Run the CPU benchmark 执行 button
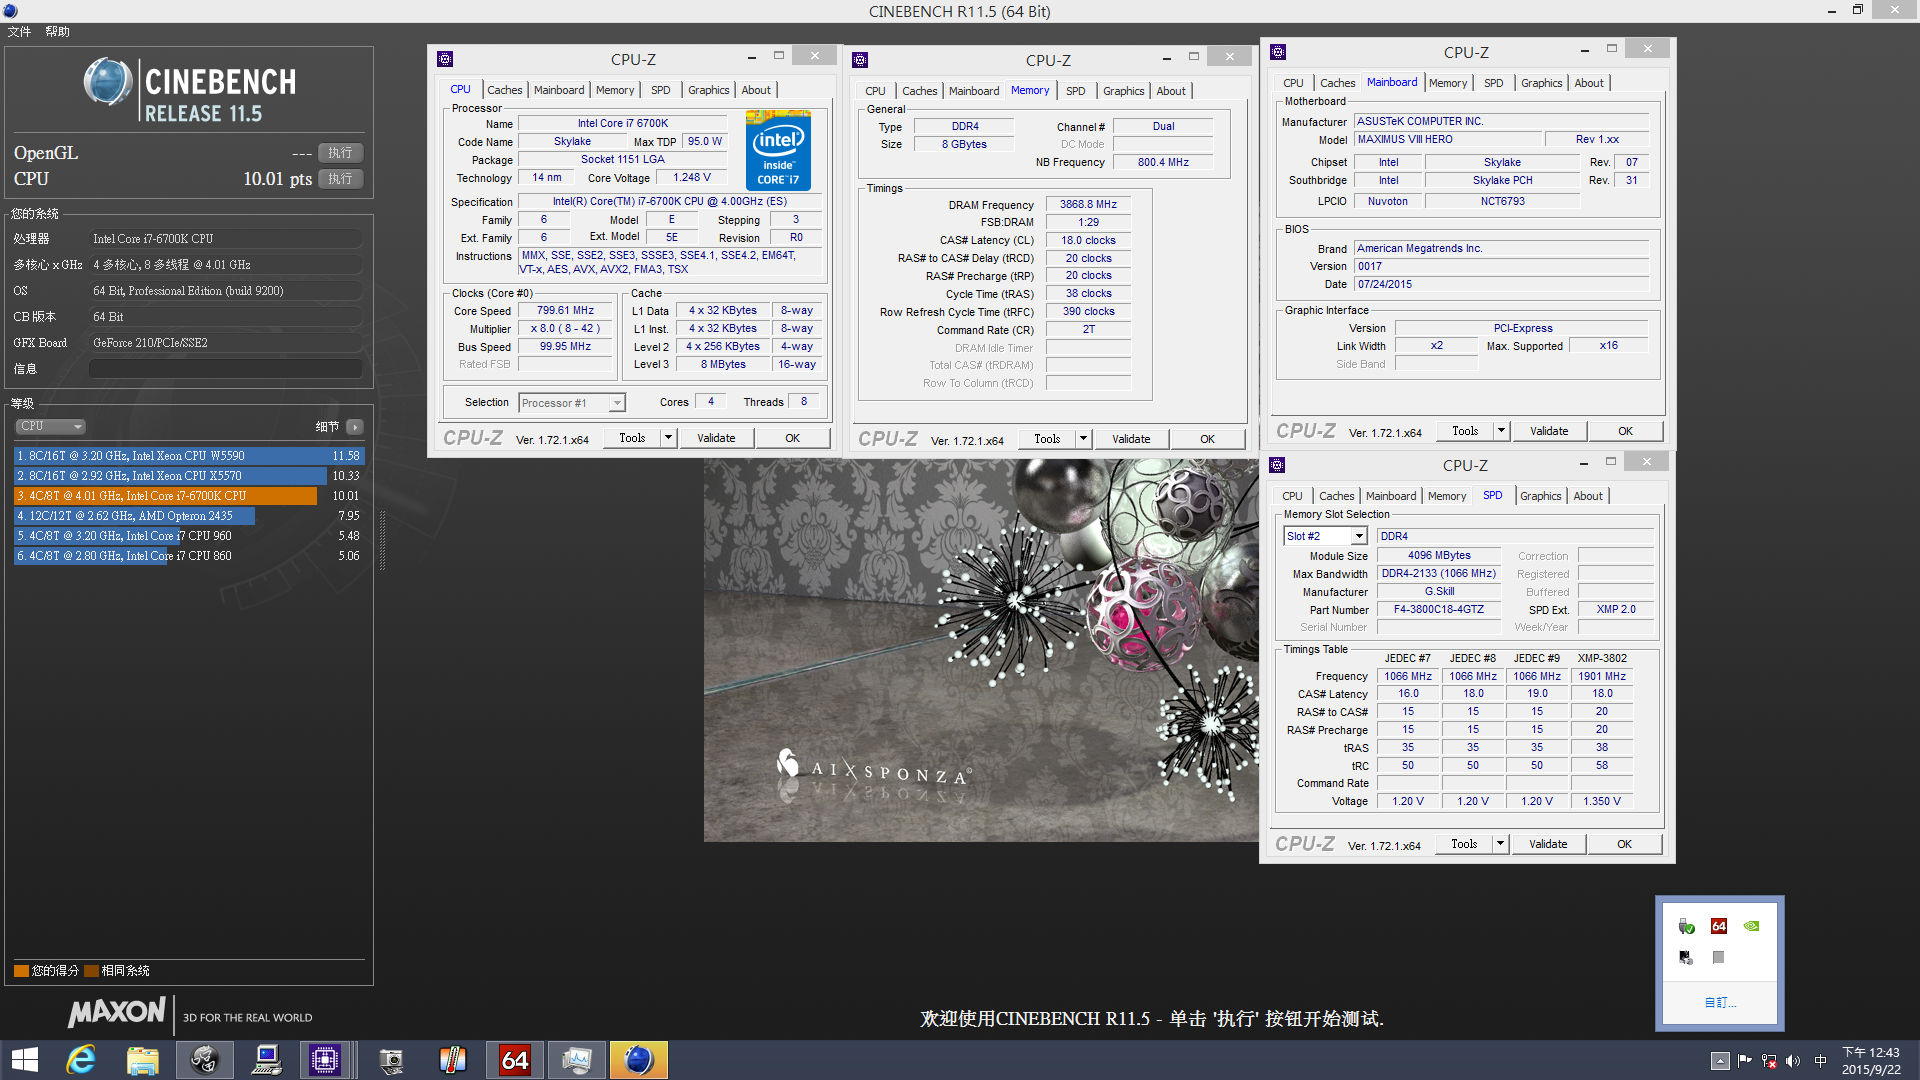Image resolution: width=1920 pixels, height=1080 pixels. 340,179
